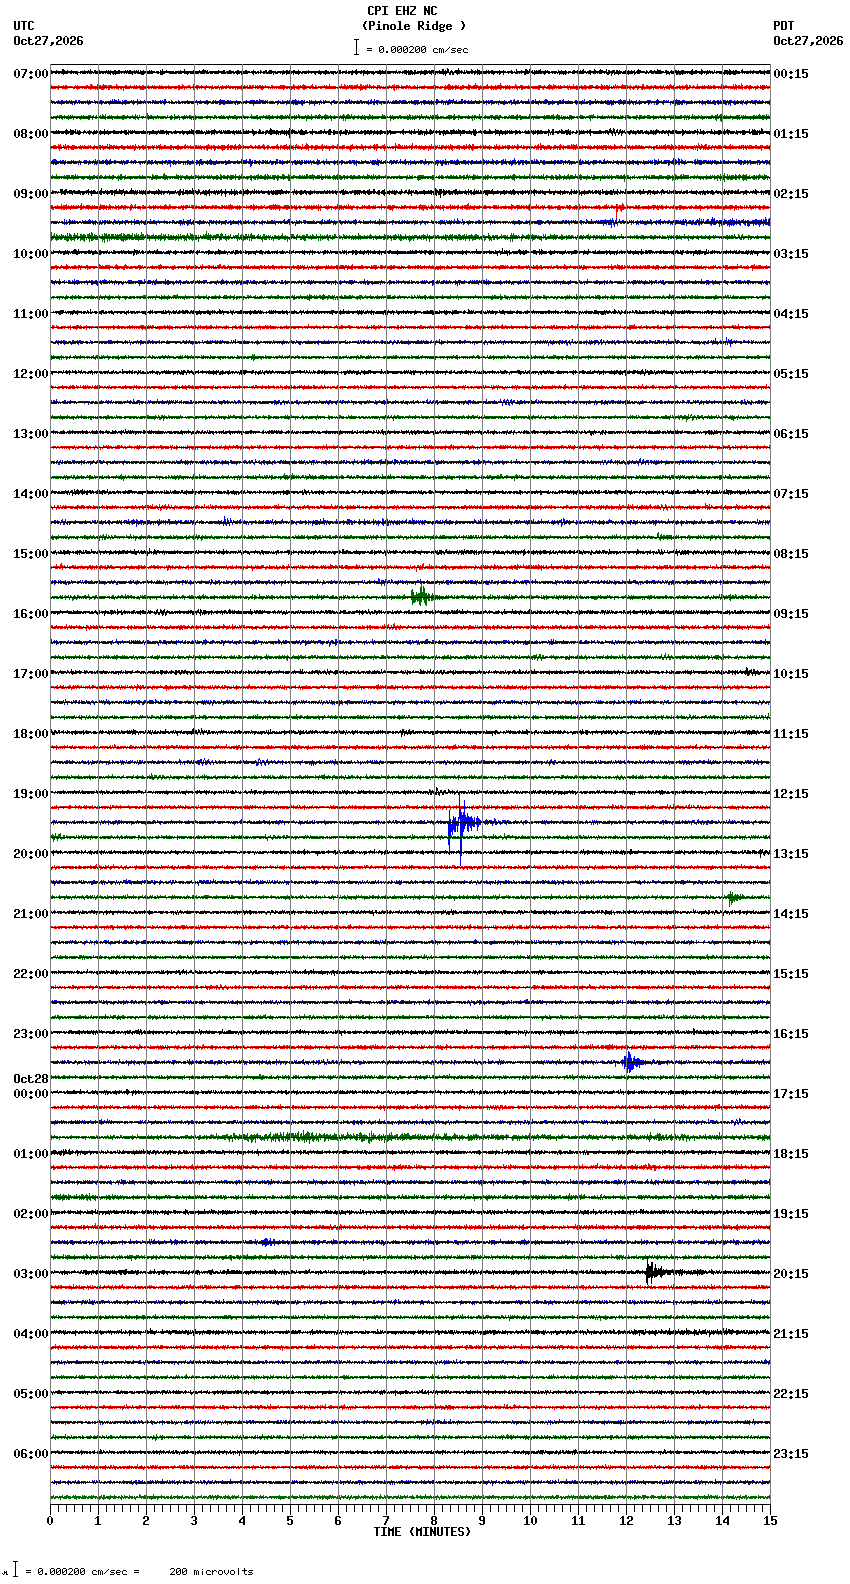Click the 16:15 PDT row label
850x1584 pixels.
(x=791, y=1034)
